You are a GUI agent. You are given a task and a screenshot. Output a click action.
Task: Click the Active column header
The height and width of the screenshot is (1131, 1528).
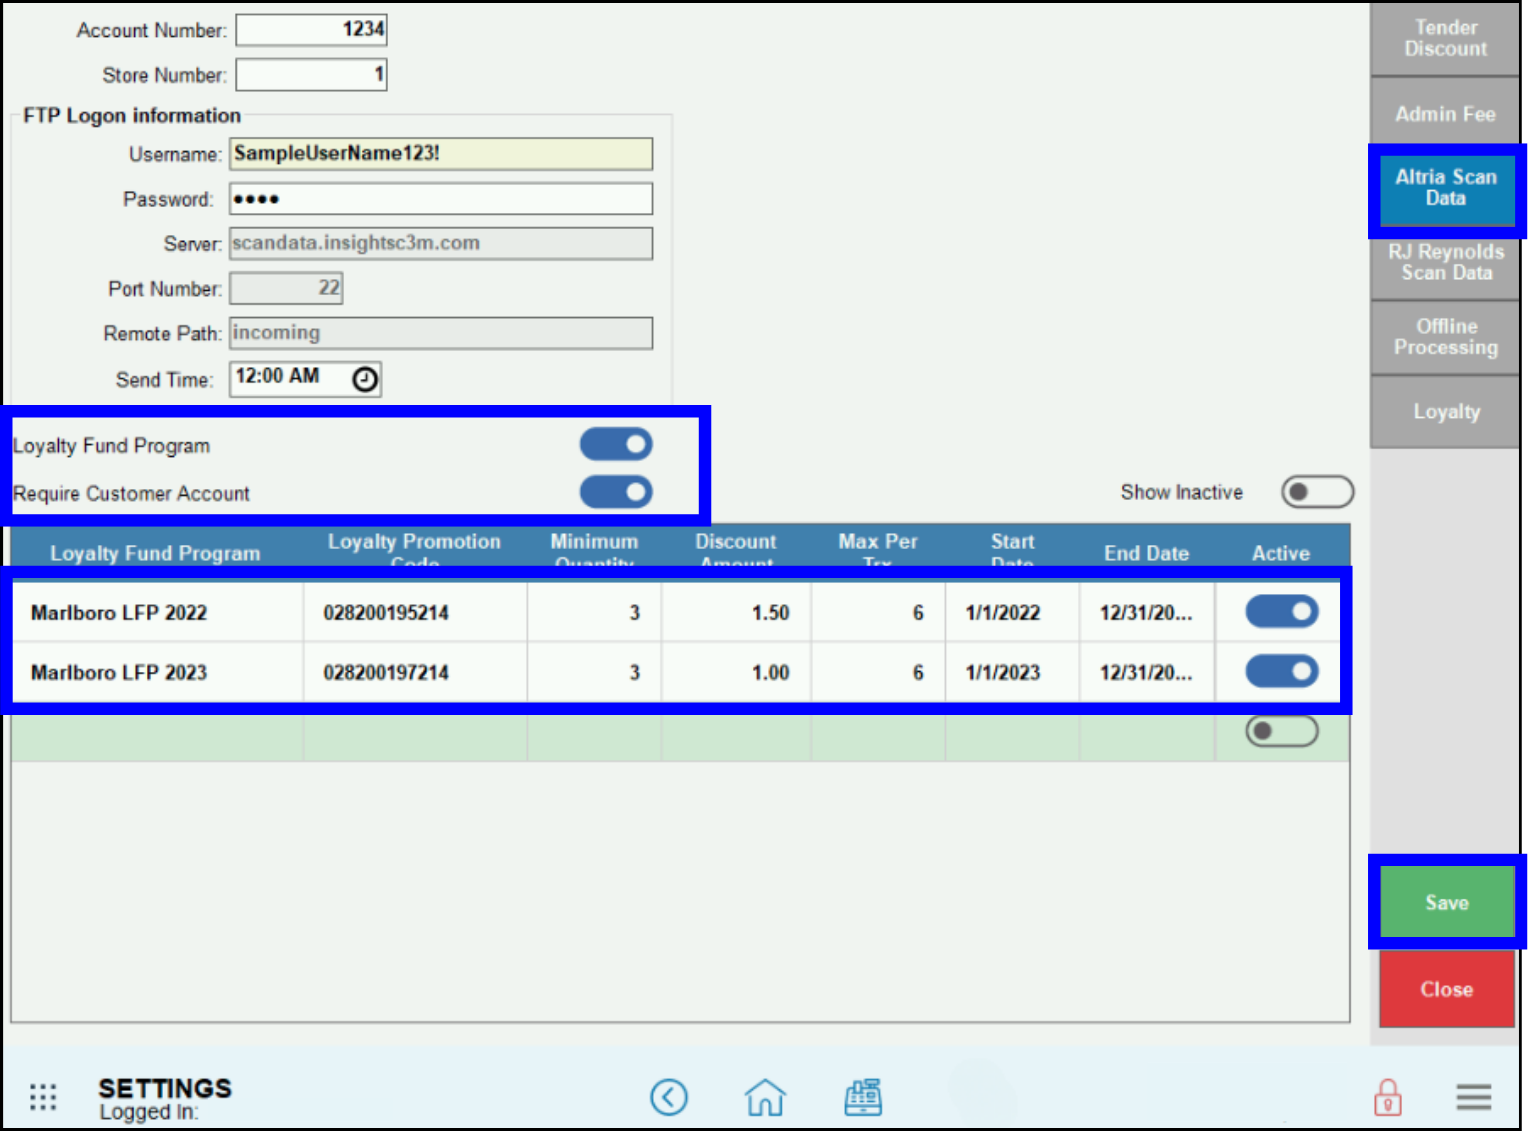click(1280, 553)
